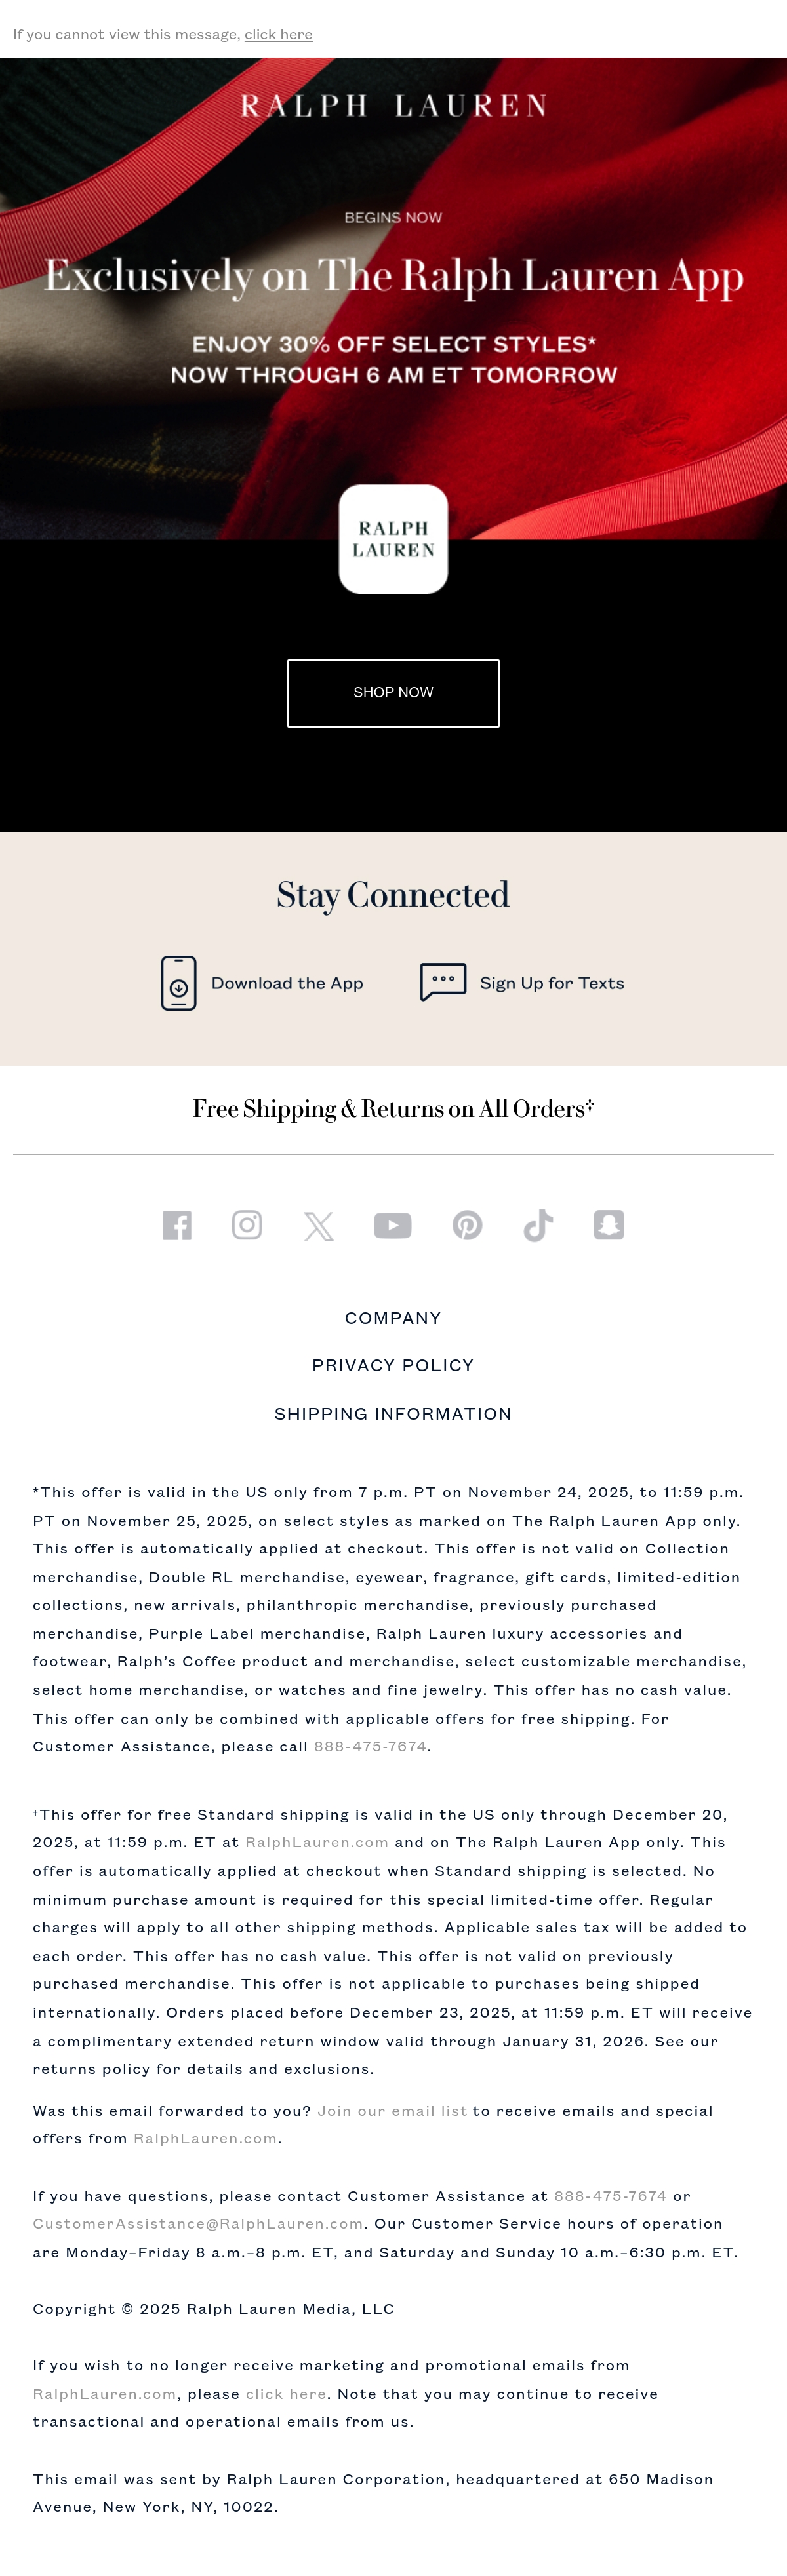Click the SHOP NOW button
The width and height of the screenshot is (787, 2576).
[x=393, y=693]
